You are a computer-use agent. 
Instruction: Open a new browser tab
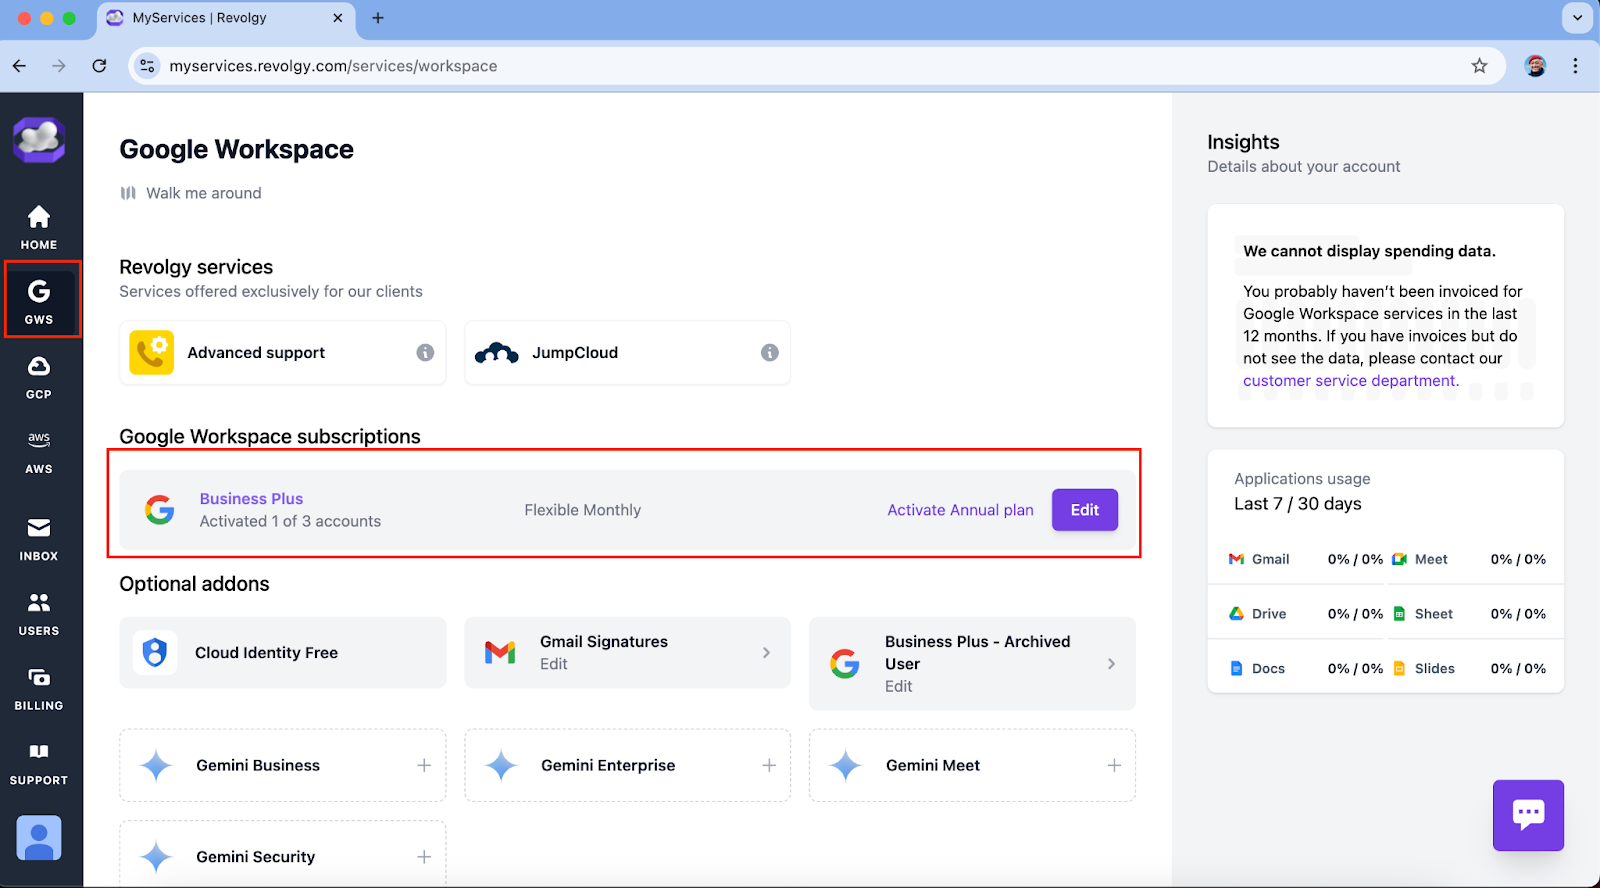[x=378, y=18]
